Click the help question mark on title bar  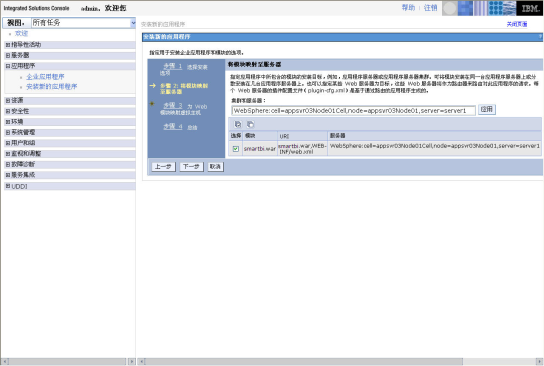pos(540,37)
